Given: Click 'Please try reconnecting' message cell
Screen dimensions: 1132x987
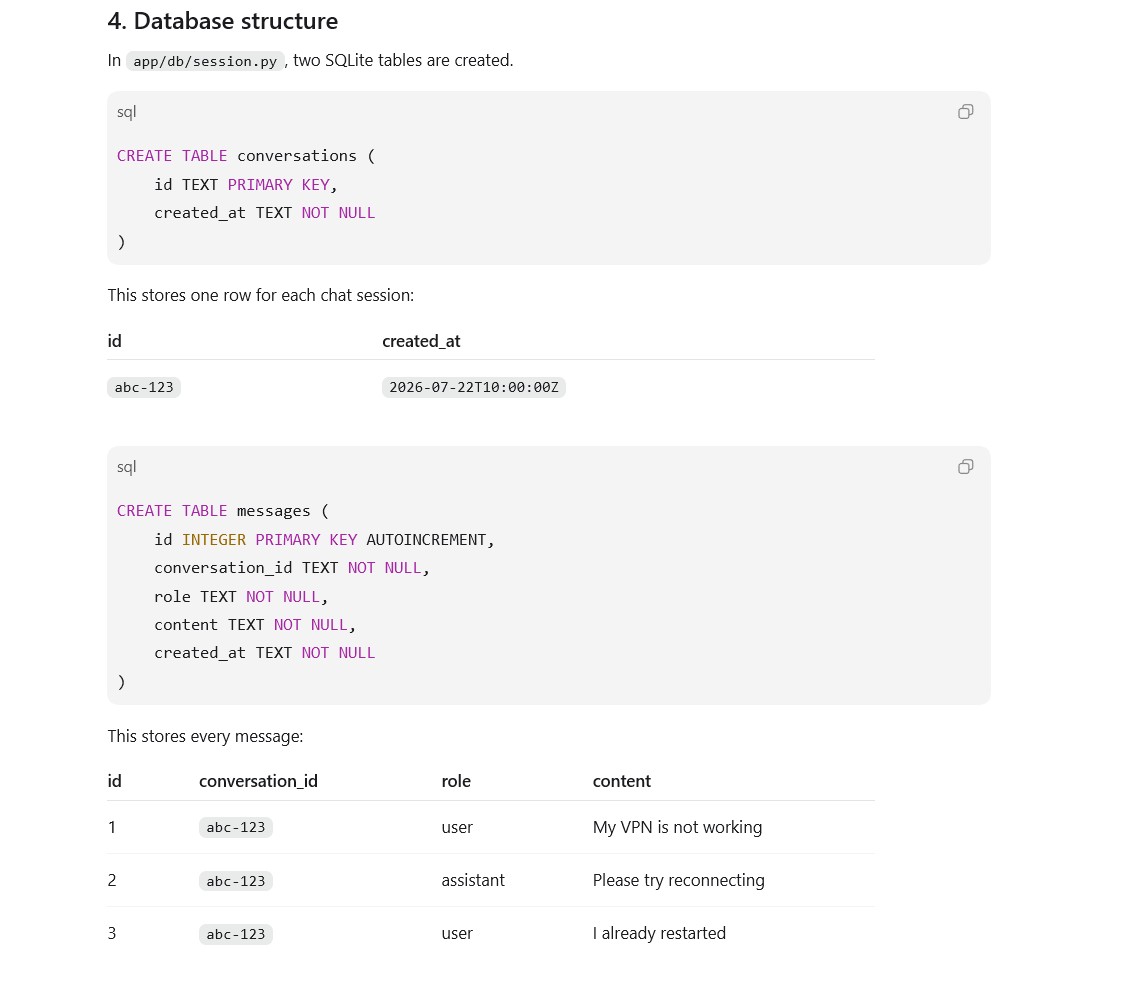Looking at the screenshot, I should [679, 881].
